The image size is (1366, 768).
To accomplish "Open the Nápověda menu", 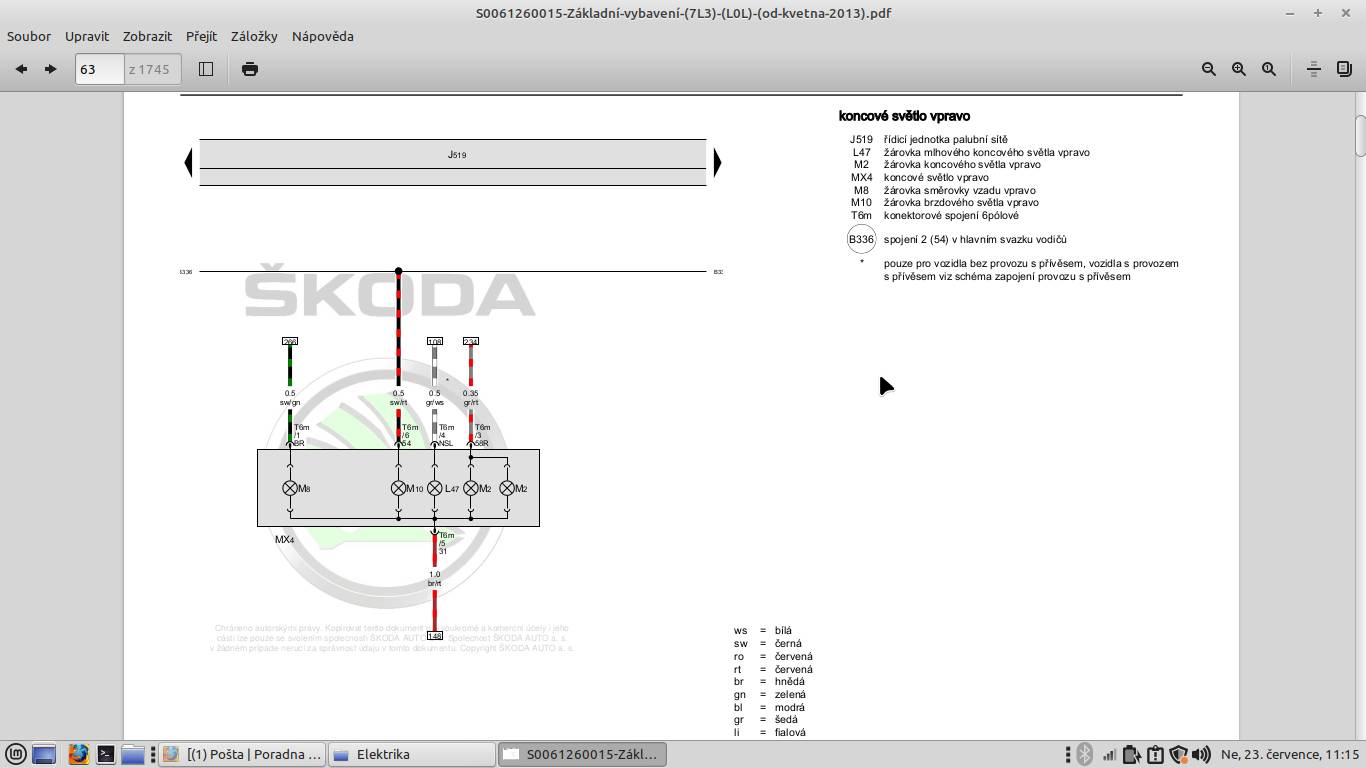I will pos(323,36).
